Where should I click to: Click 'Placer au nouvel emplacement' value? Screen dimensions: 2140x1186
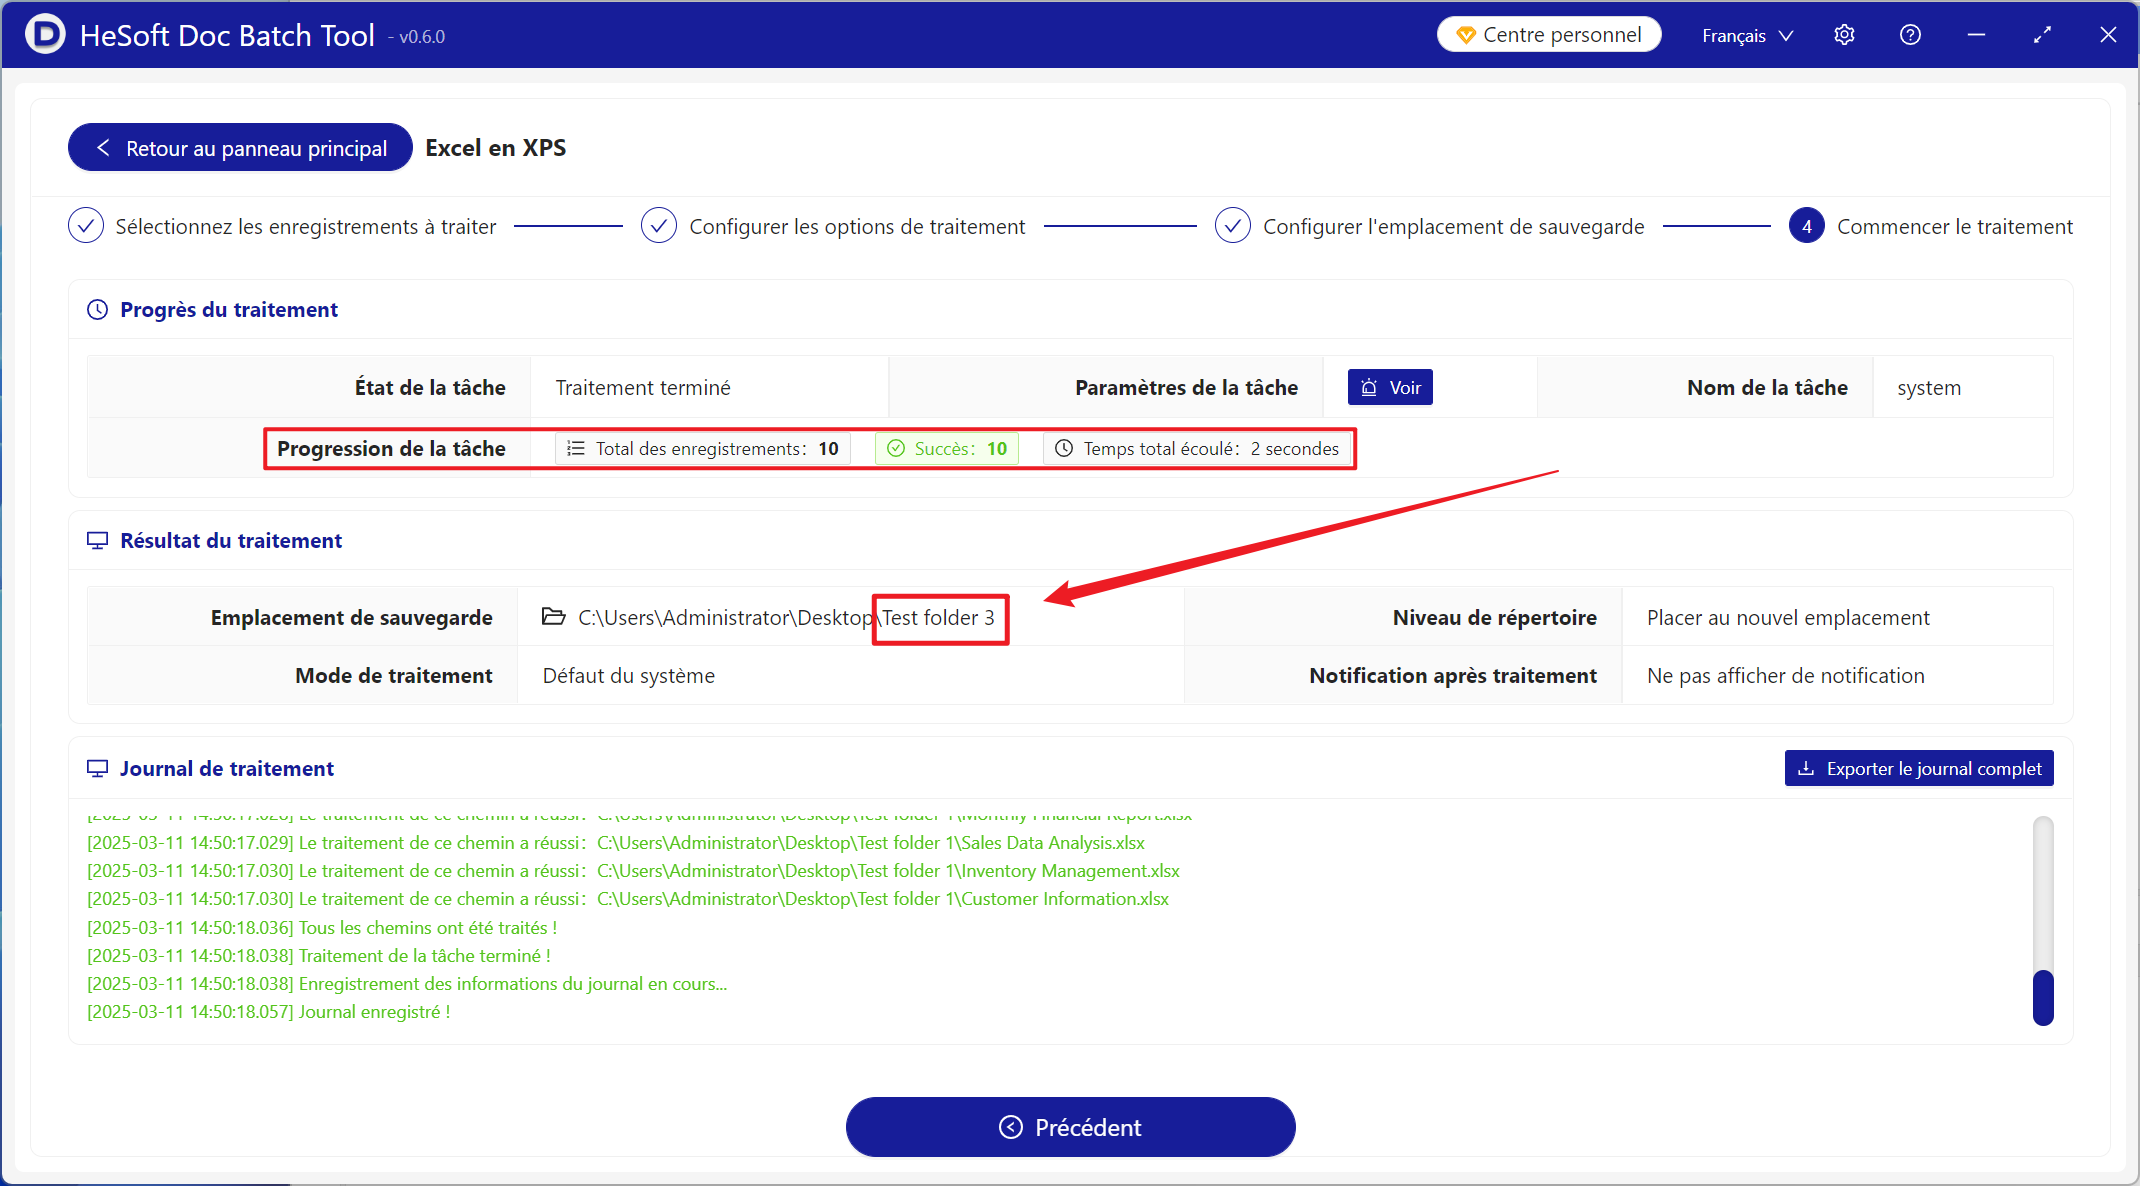click(1788, 618)
